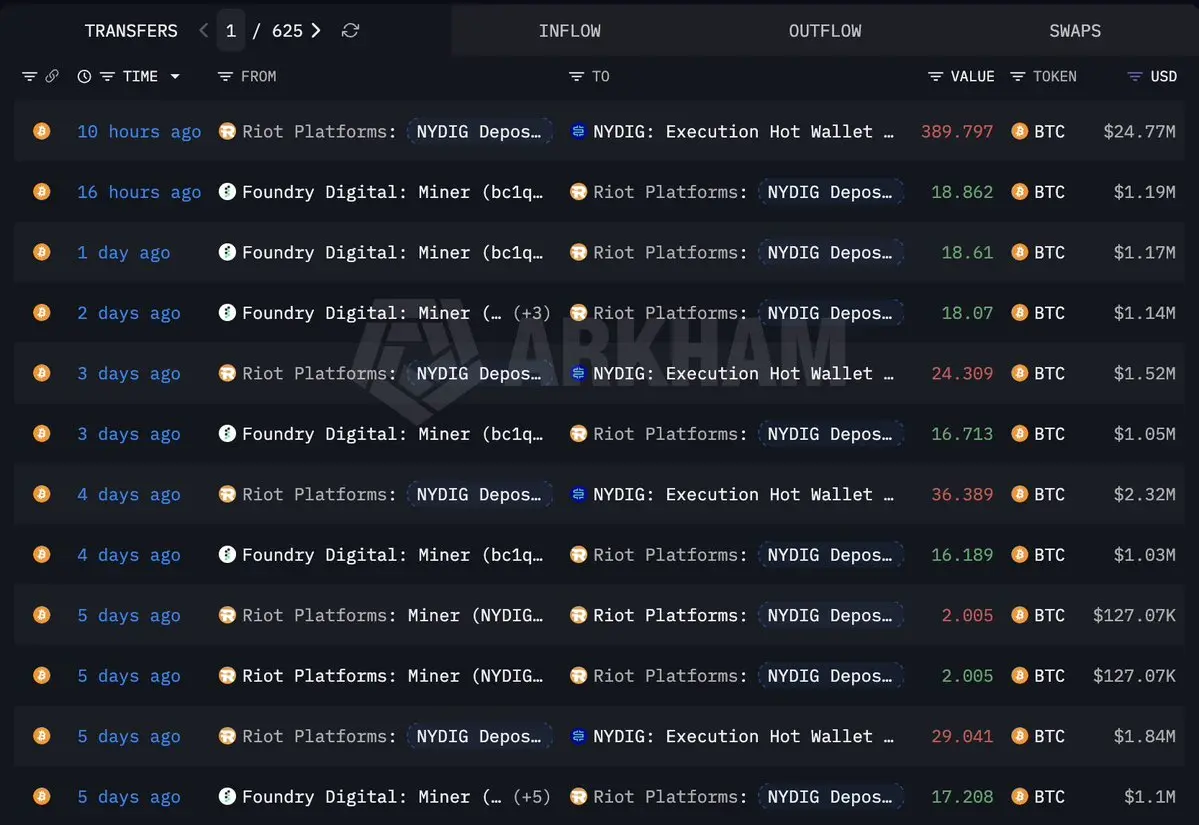Screen dimensions: 1199x825
Task: Open the link column icon in header
Action: point(52,76)
